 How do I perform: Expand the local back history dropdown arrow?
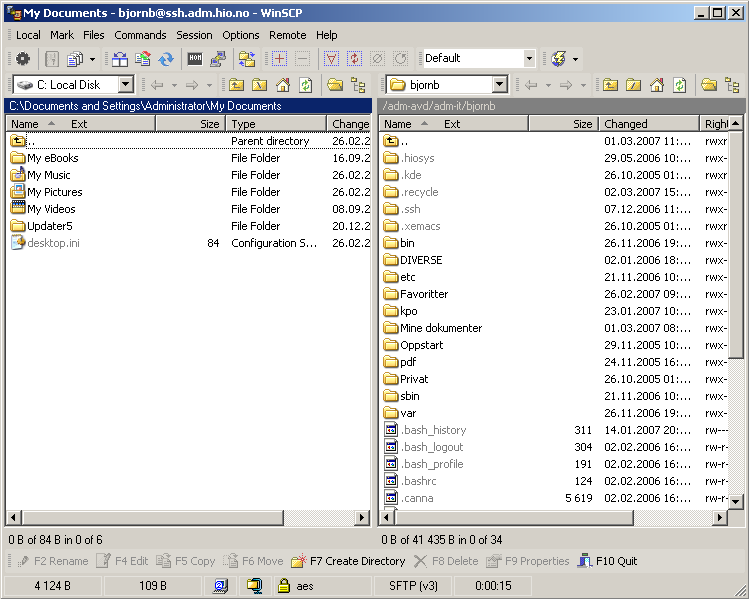(x=174, y=85)
